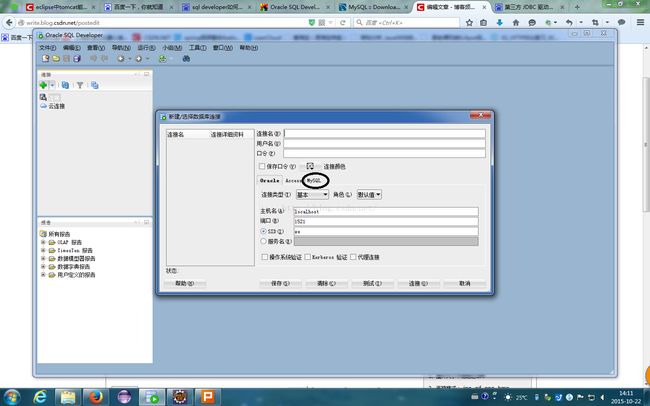Click into the 用户名 input field
650x406 pixels.
click(384, 143)
